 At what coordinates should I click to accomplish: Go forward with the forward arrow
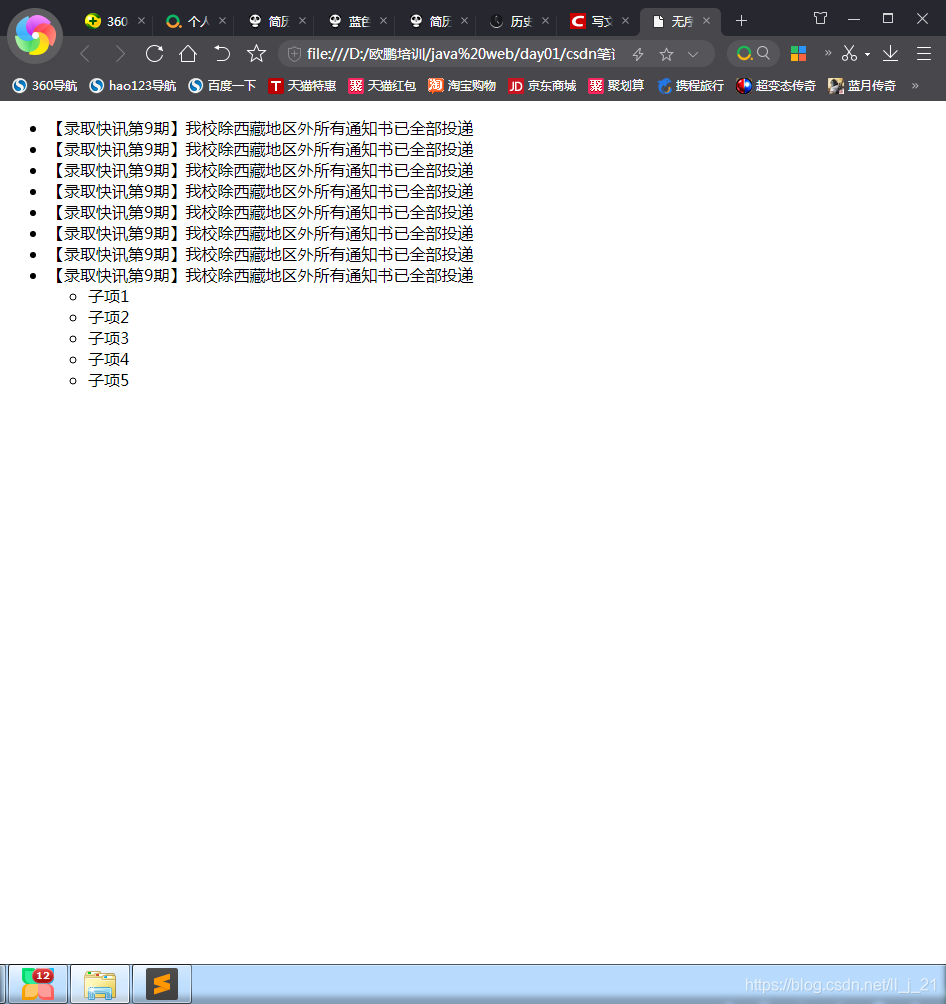tap(119, 54)
